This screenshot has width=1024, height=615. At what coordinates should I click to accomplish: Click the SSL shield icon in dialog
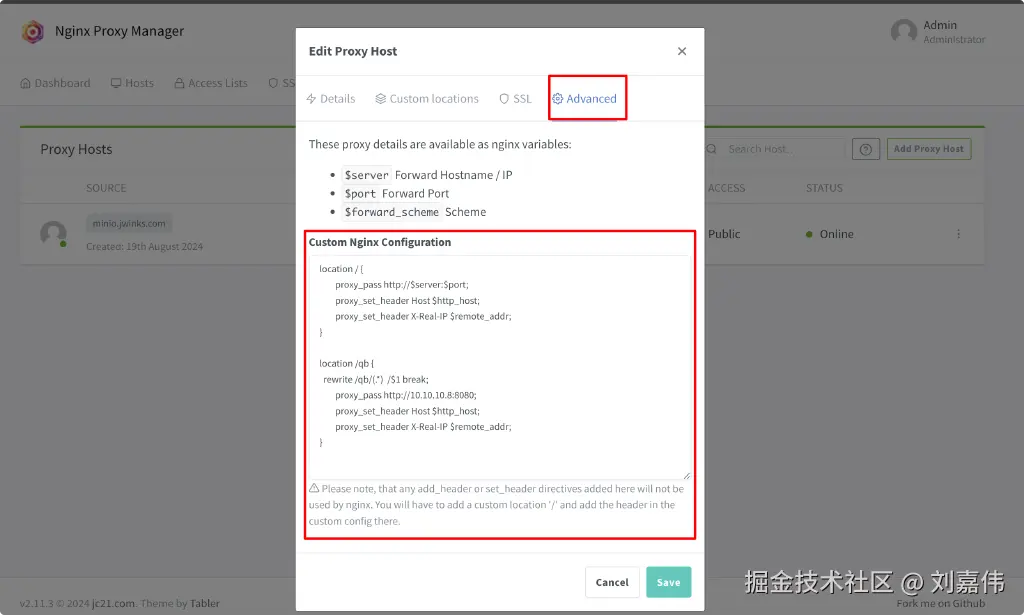click(x=504, y=99)
